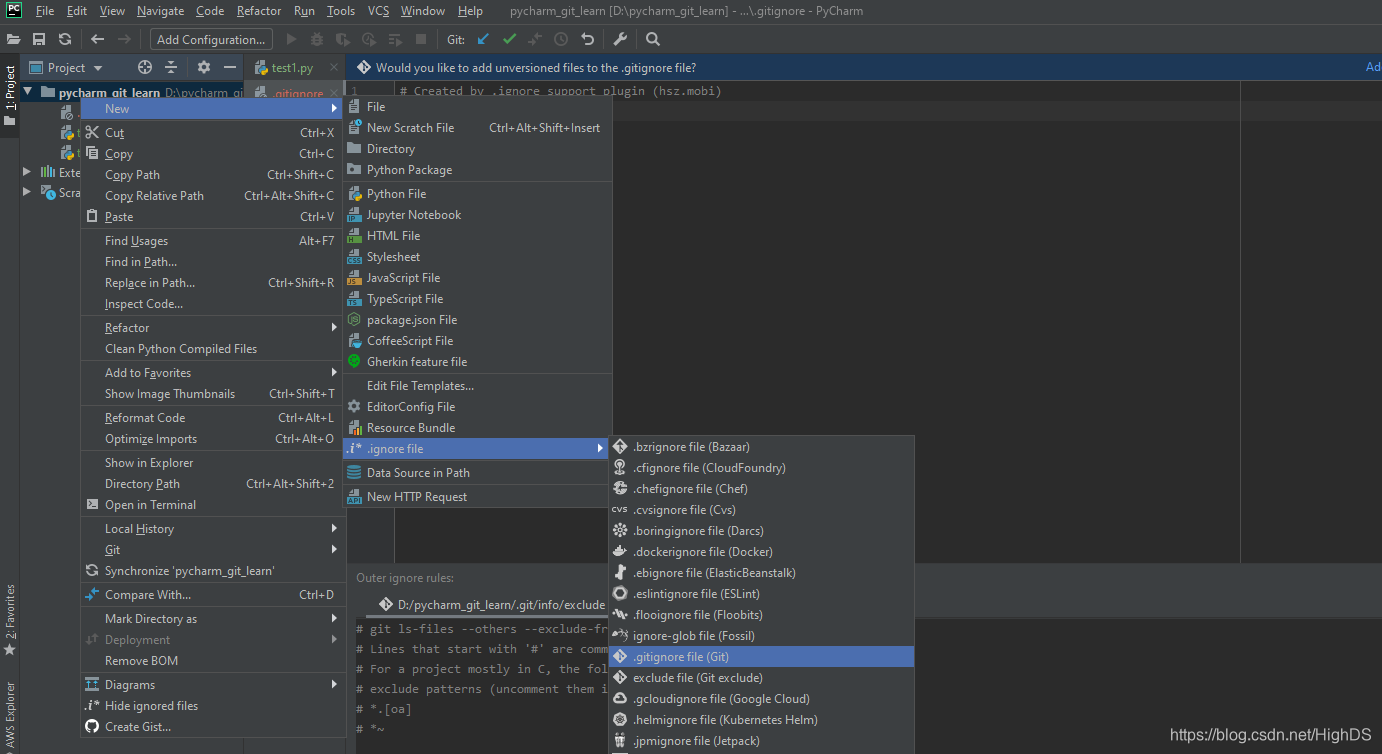Open the Add to Favorites submenu
This screenshot has width=1382, height=754.
coord(212,373)
